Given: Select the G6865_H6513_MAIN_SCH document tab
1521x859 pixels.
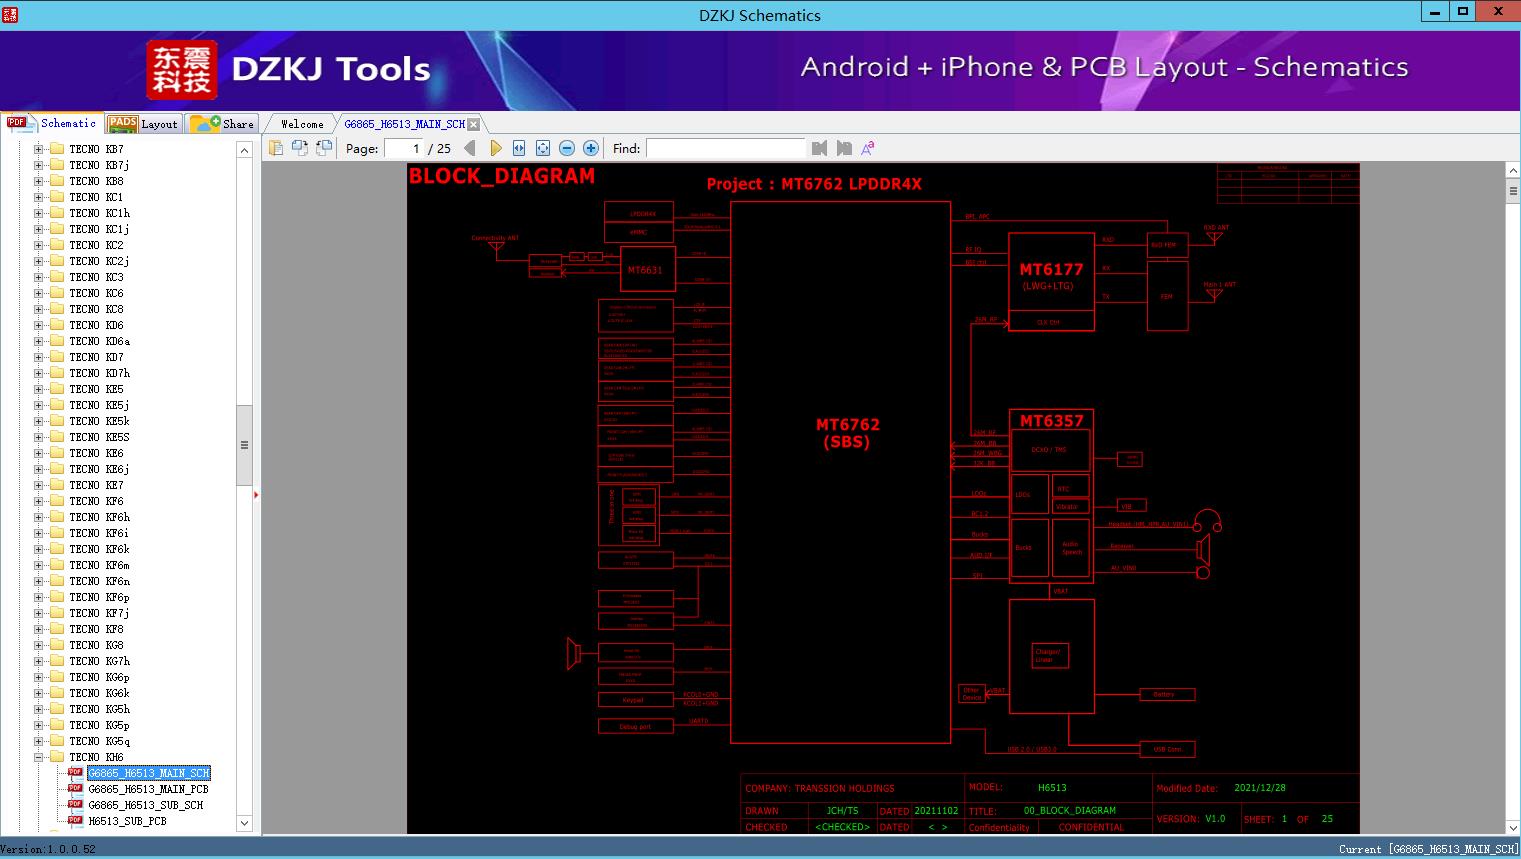Looking at the screenshot, I should pyautogui.click(x=405, y=124).
